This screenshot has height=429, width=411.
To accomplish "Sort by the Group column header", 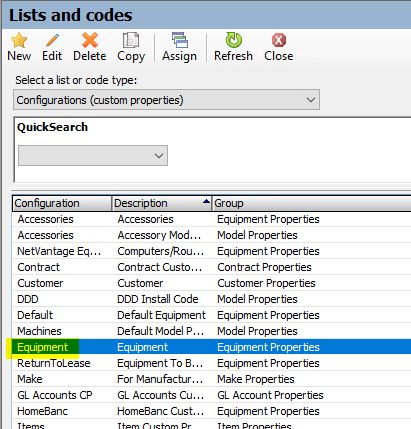I will [x=312, y=203].
